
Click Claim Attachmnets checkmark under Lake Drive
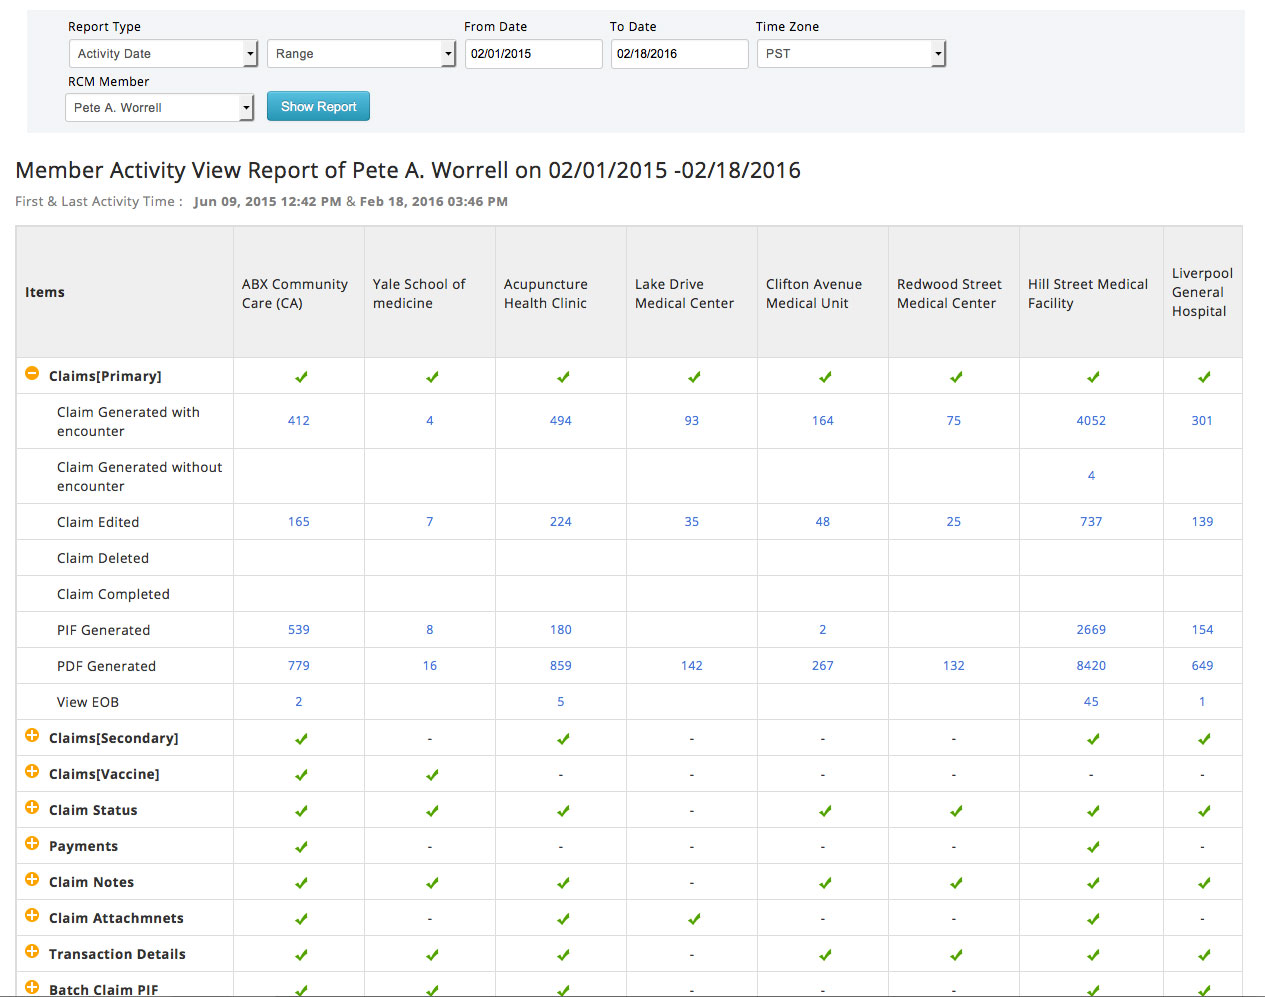[x=694, y=919]
